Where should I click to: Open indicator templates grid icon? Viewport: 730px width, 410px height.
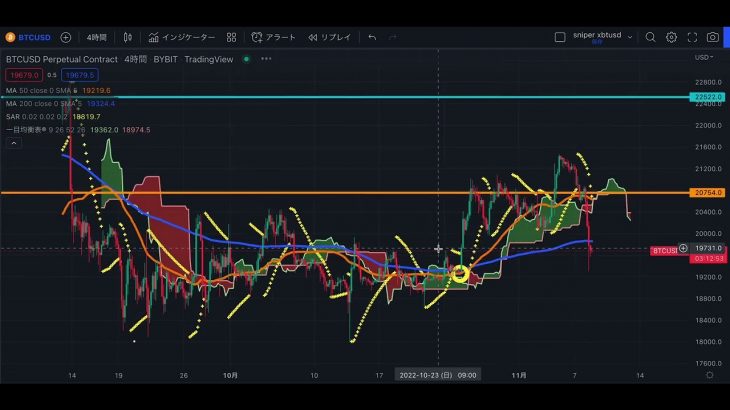tap(231, 37)
